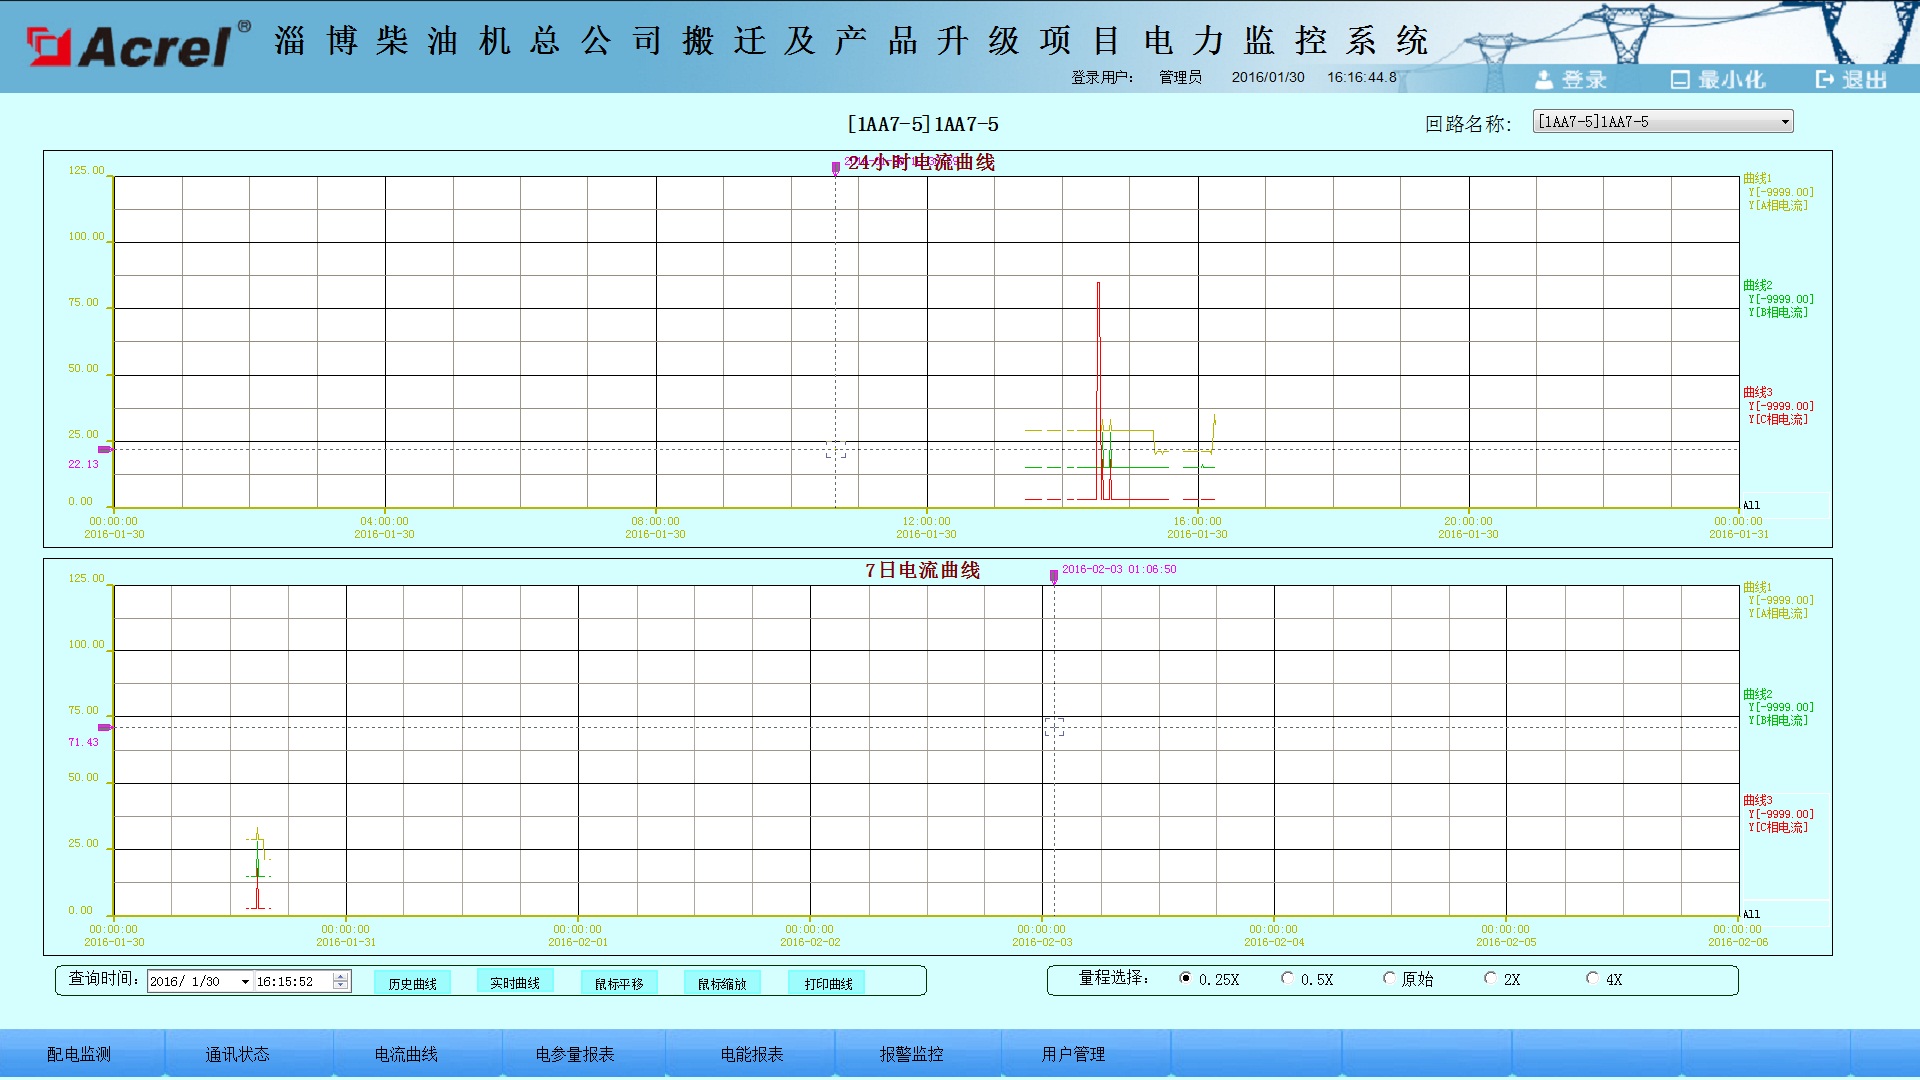Click the 历史曲线 button
Image resolution: width=1920 pixels, height=1080 pixels.
click(x=412, y=984)
